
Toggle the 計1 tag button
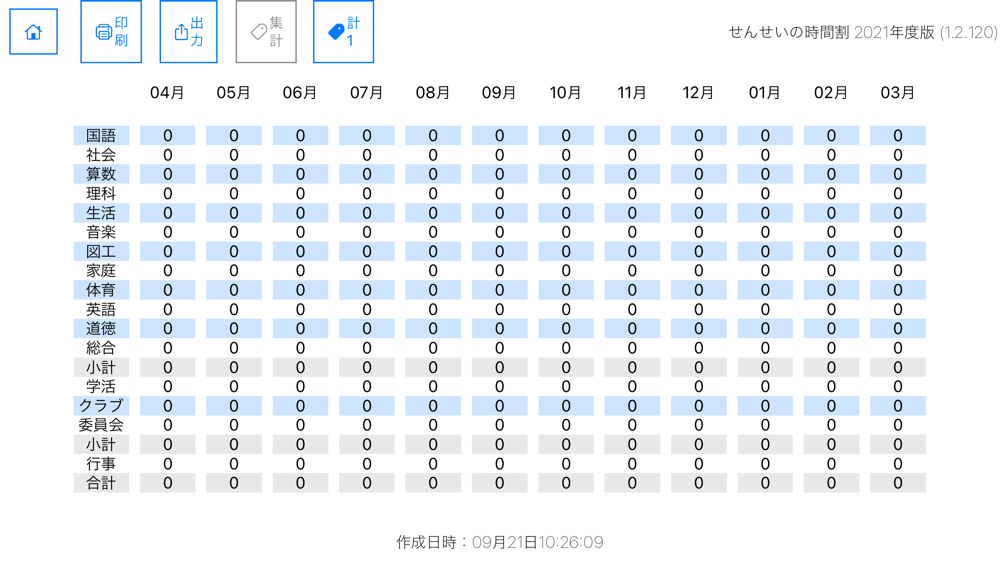(x=343, y=32)
